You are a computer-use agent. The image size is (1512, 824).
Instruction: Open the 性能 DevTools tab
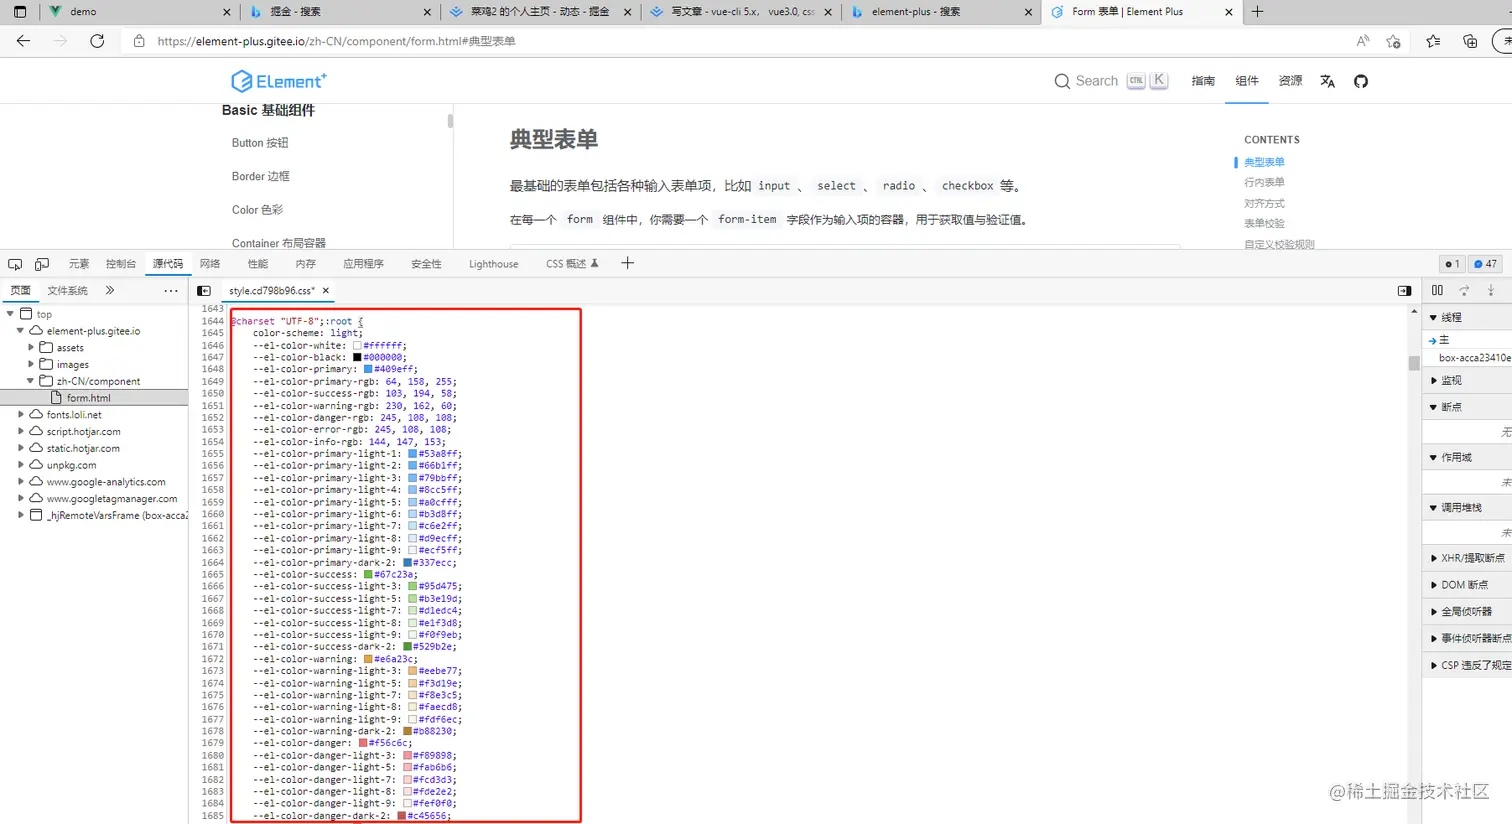(x=258, y=264)
